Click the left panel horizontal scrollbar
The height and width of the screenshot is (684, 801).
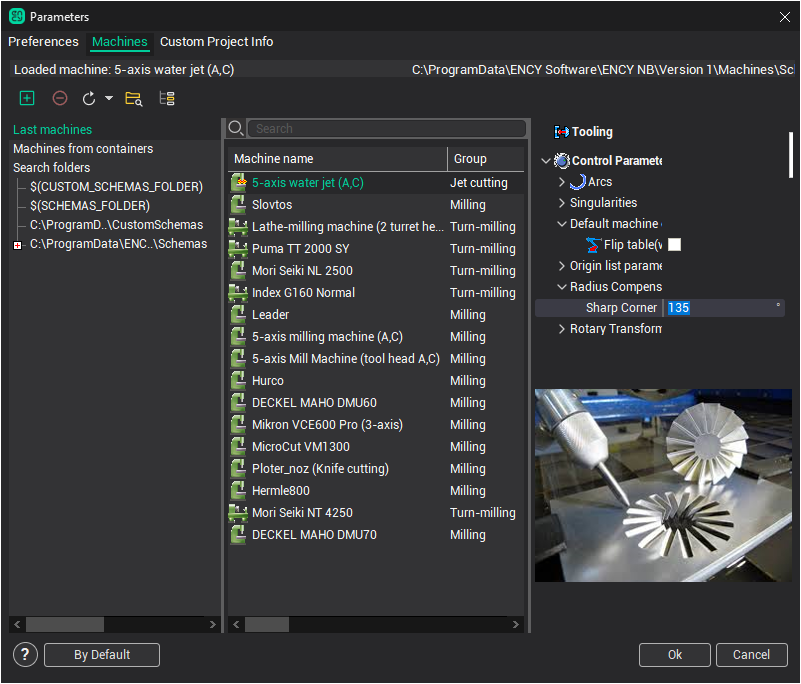tap(65, 624)
